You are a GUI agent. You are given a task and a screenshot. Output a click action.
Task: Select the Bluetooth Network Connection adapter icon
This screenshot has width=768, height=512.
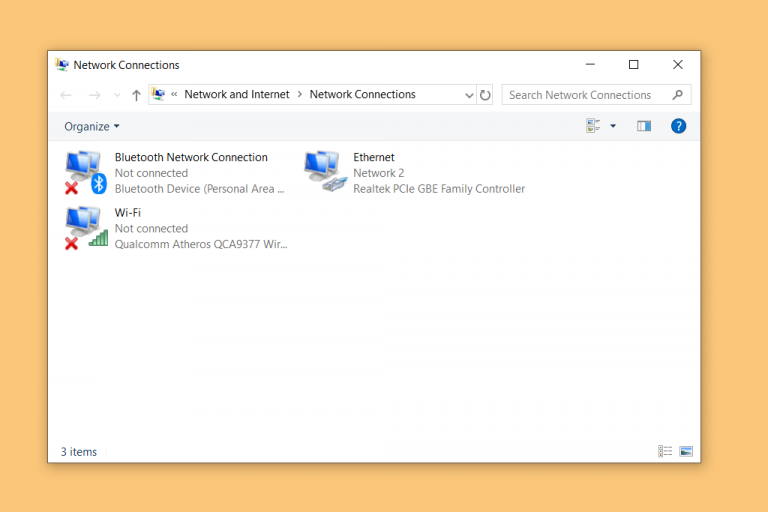point(86,172)
